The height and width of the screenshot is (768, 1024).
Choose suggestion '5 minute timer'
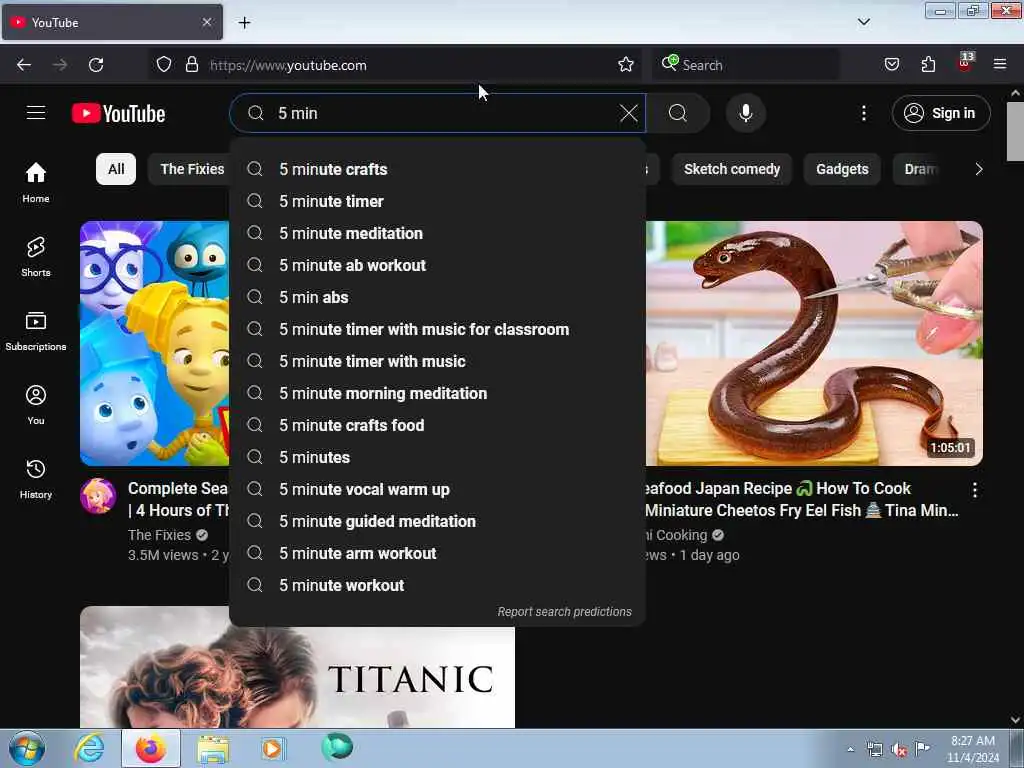click(x=438, y=201)
